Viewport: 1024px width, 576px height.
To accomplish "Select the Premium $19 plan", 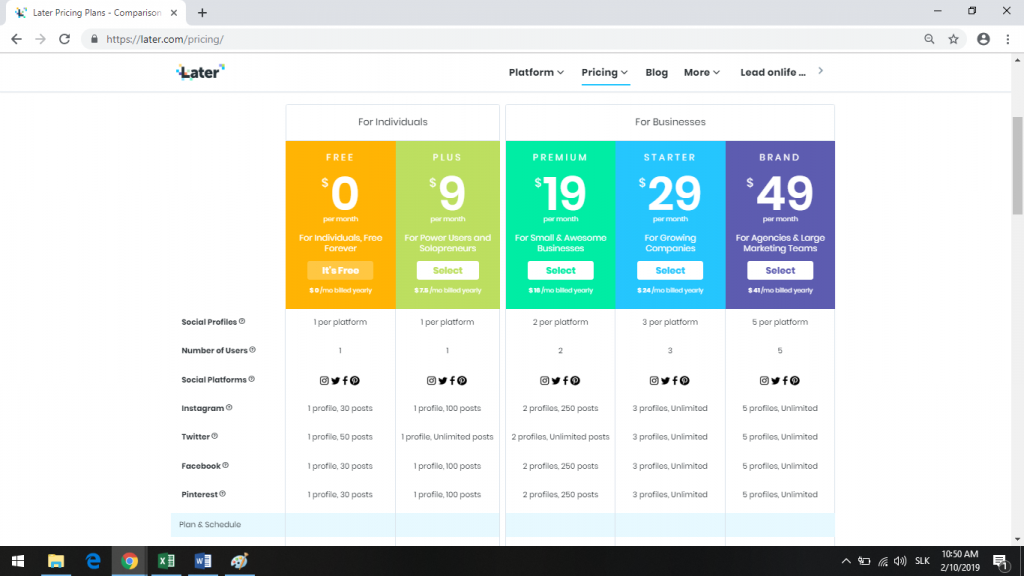I will click(x=560, y=270).
